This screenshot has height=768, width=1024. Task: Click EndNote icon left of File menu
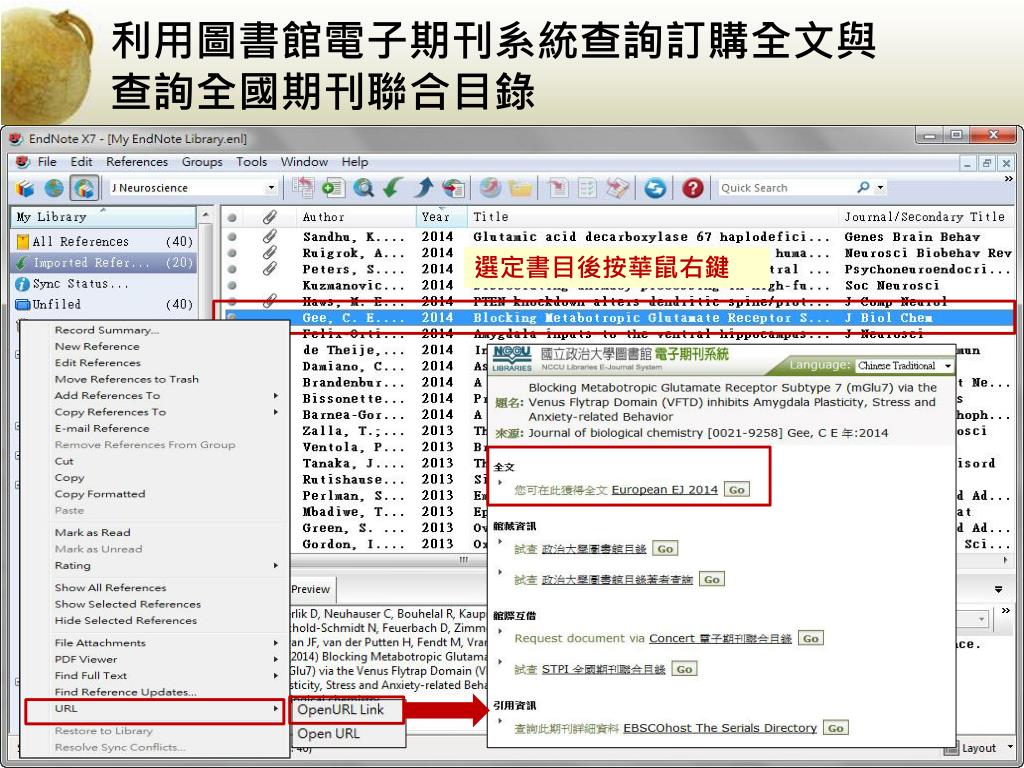click(24, 161)
